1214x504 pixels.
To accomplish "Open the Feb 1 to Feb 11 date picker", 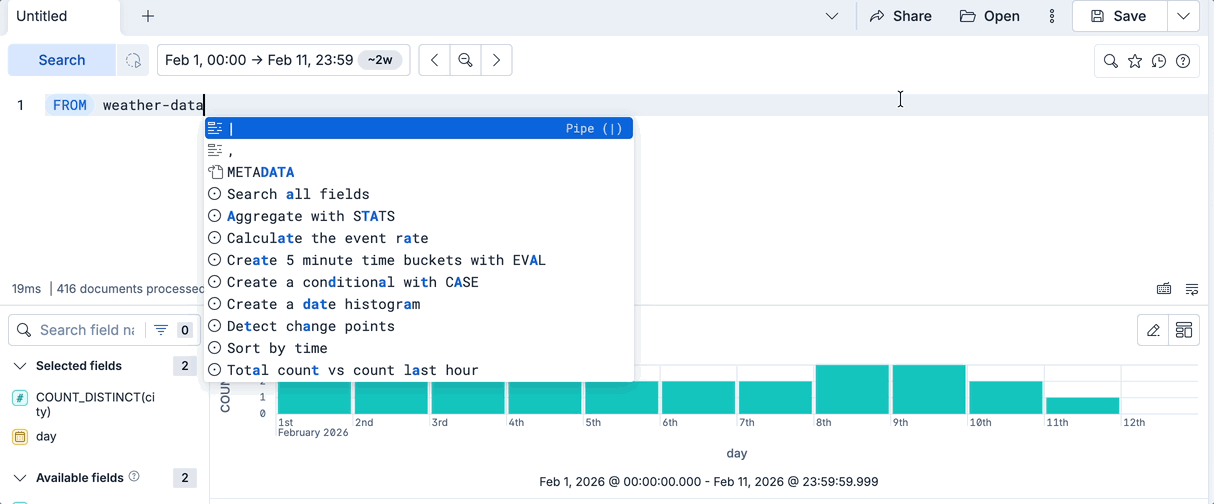I will coord(259,60).
